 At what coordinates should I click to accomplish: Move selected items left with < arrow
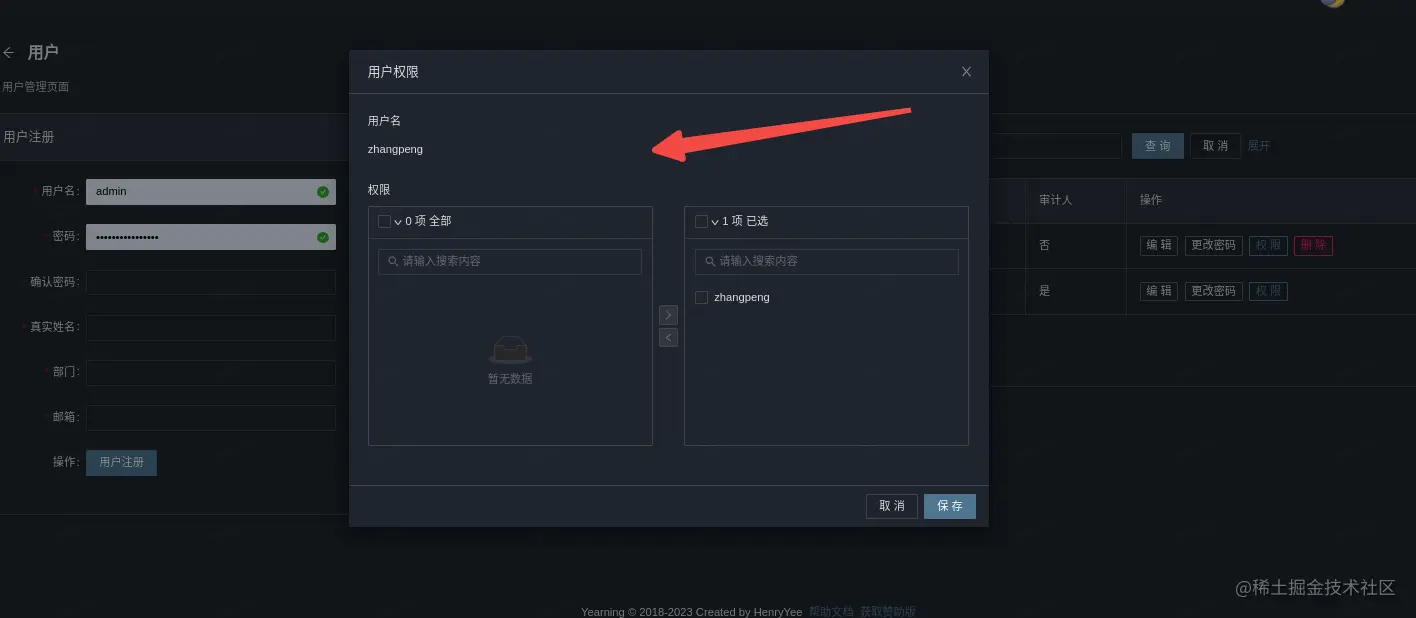coord(668,338)
